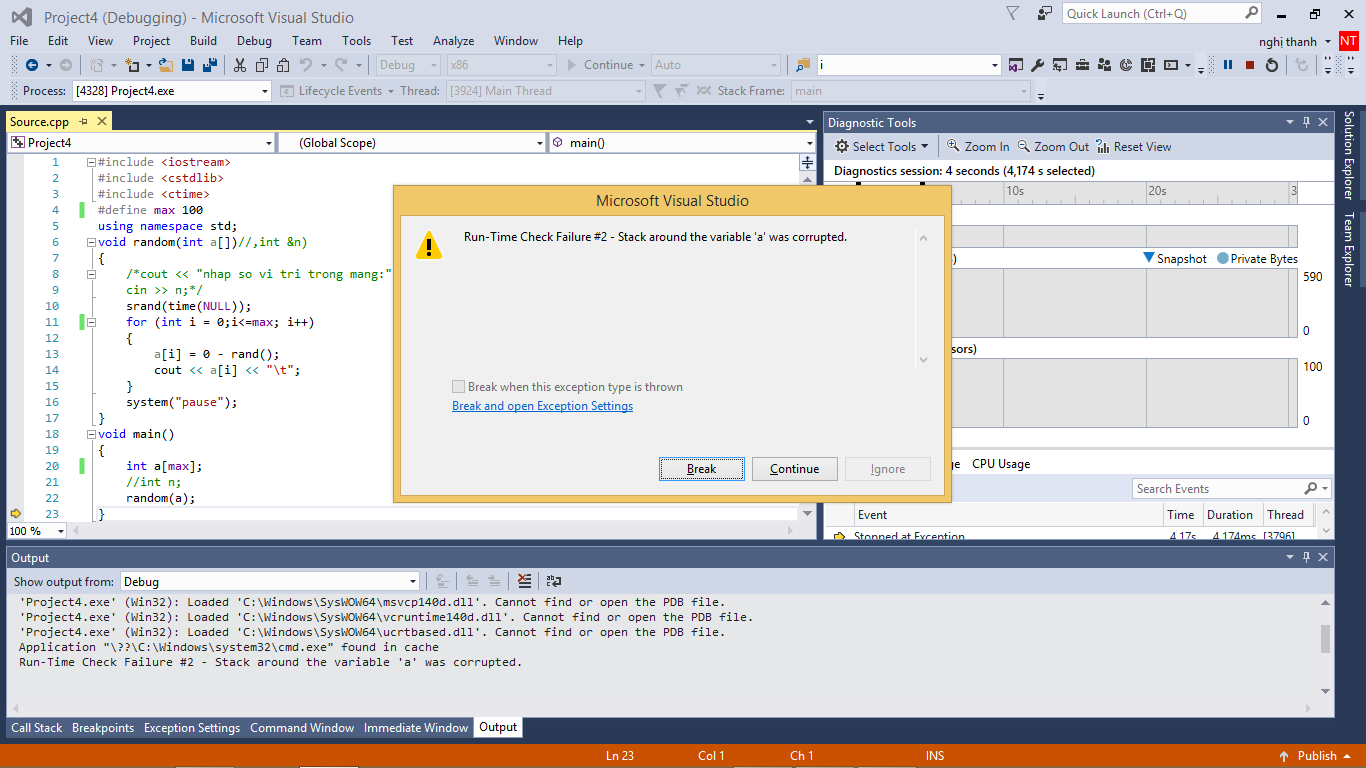Click Zoom In in Diagnostic Tools
1366x768 pixels.
tap(978, 147)
